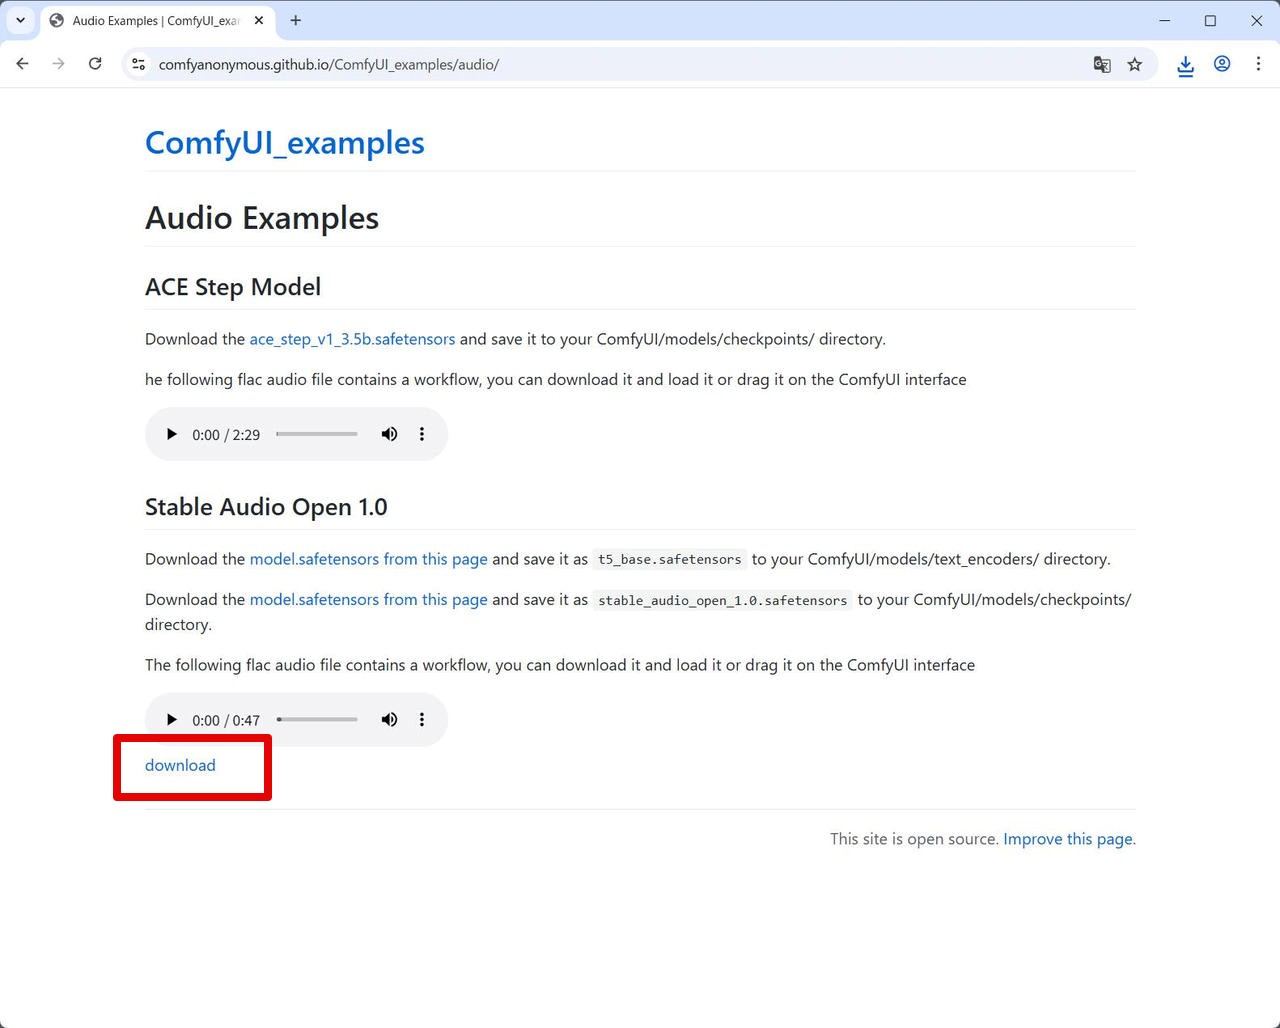
Task: Open model.safetensors link for t5_base
Action: (368, 559)
